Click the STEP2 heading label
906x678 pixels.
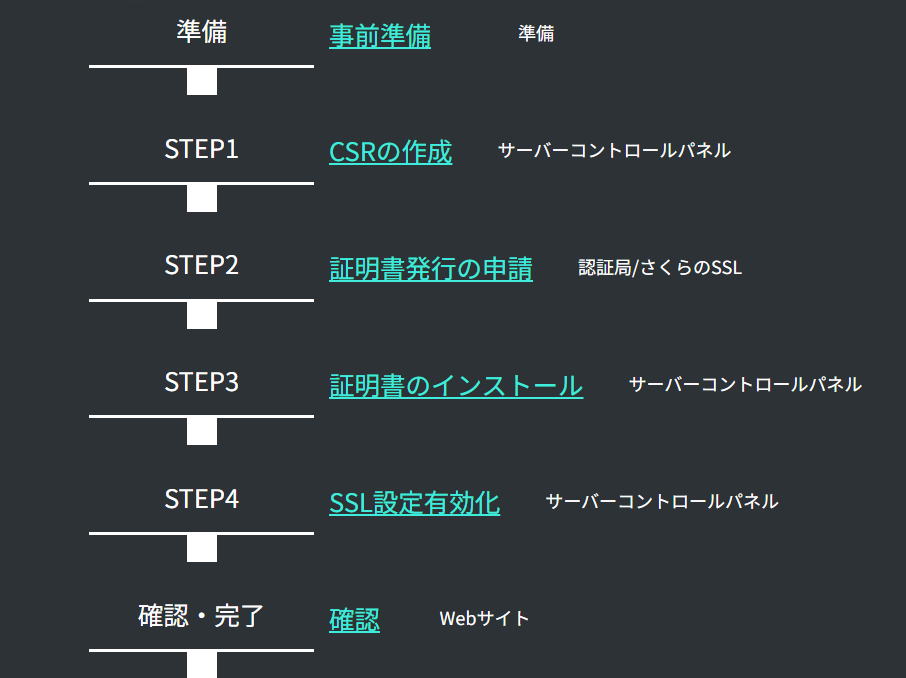click(202, 266)
